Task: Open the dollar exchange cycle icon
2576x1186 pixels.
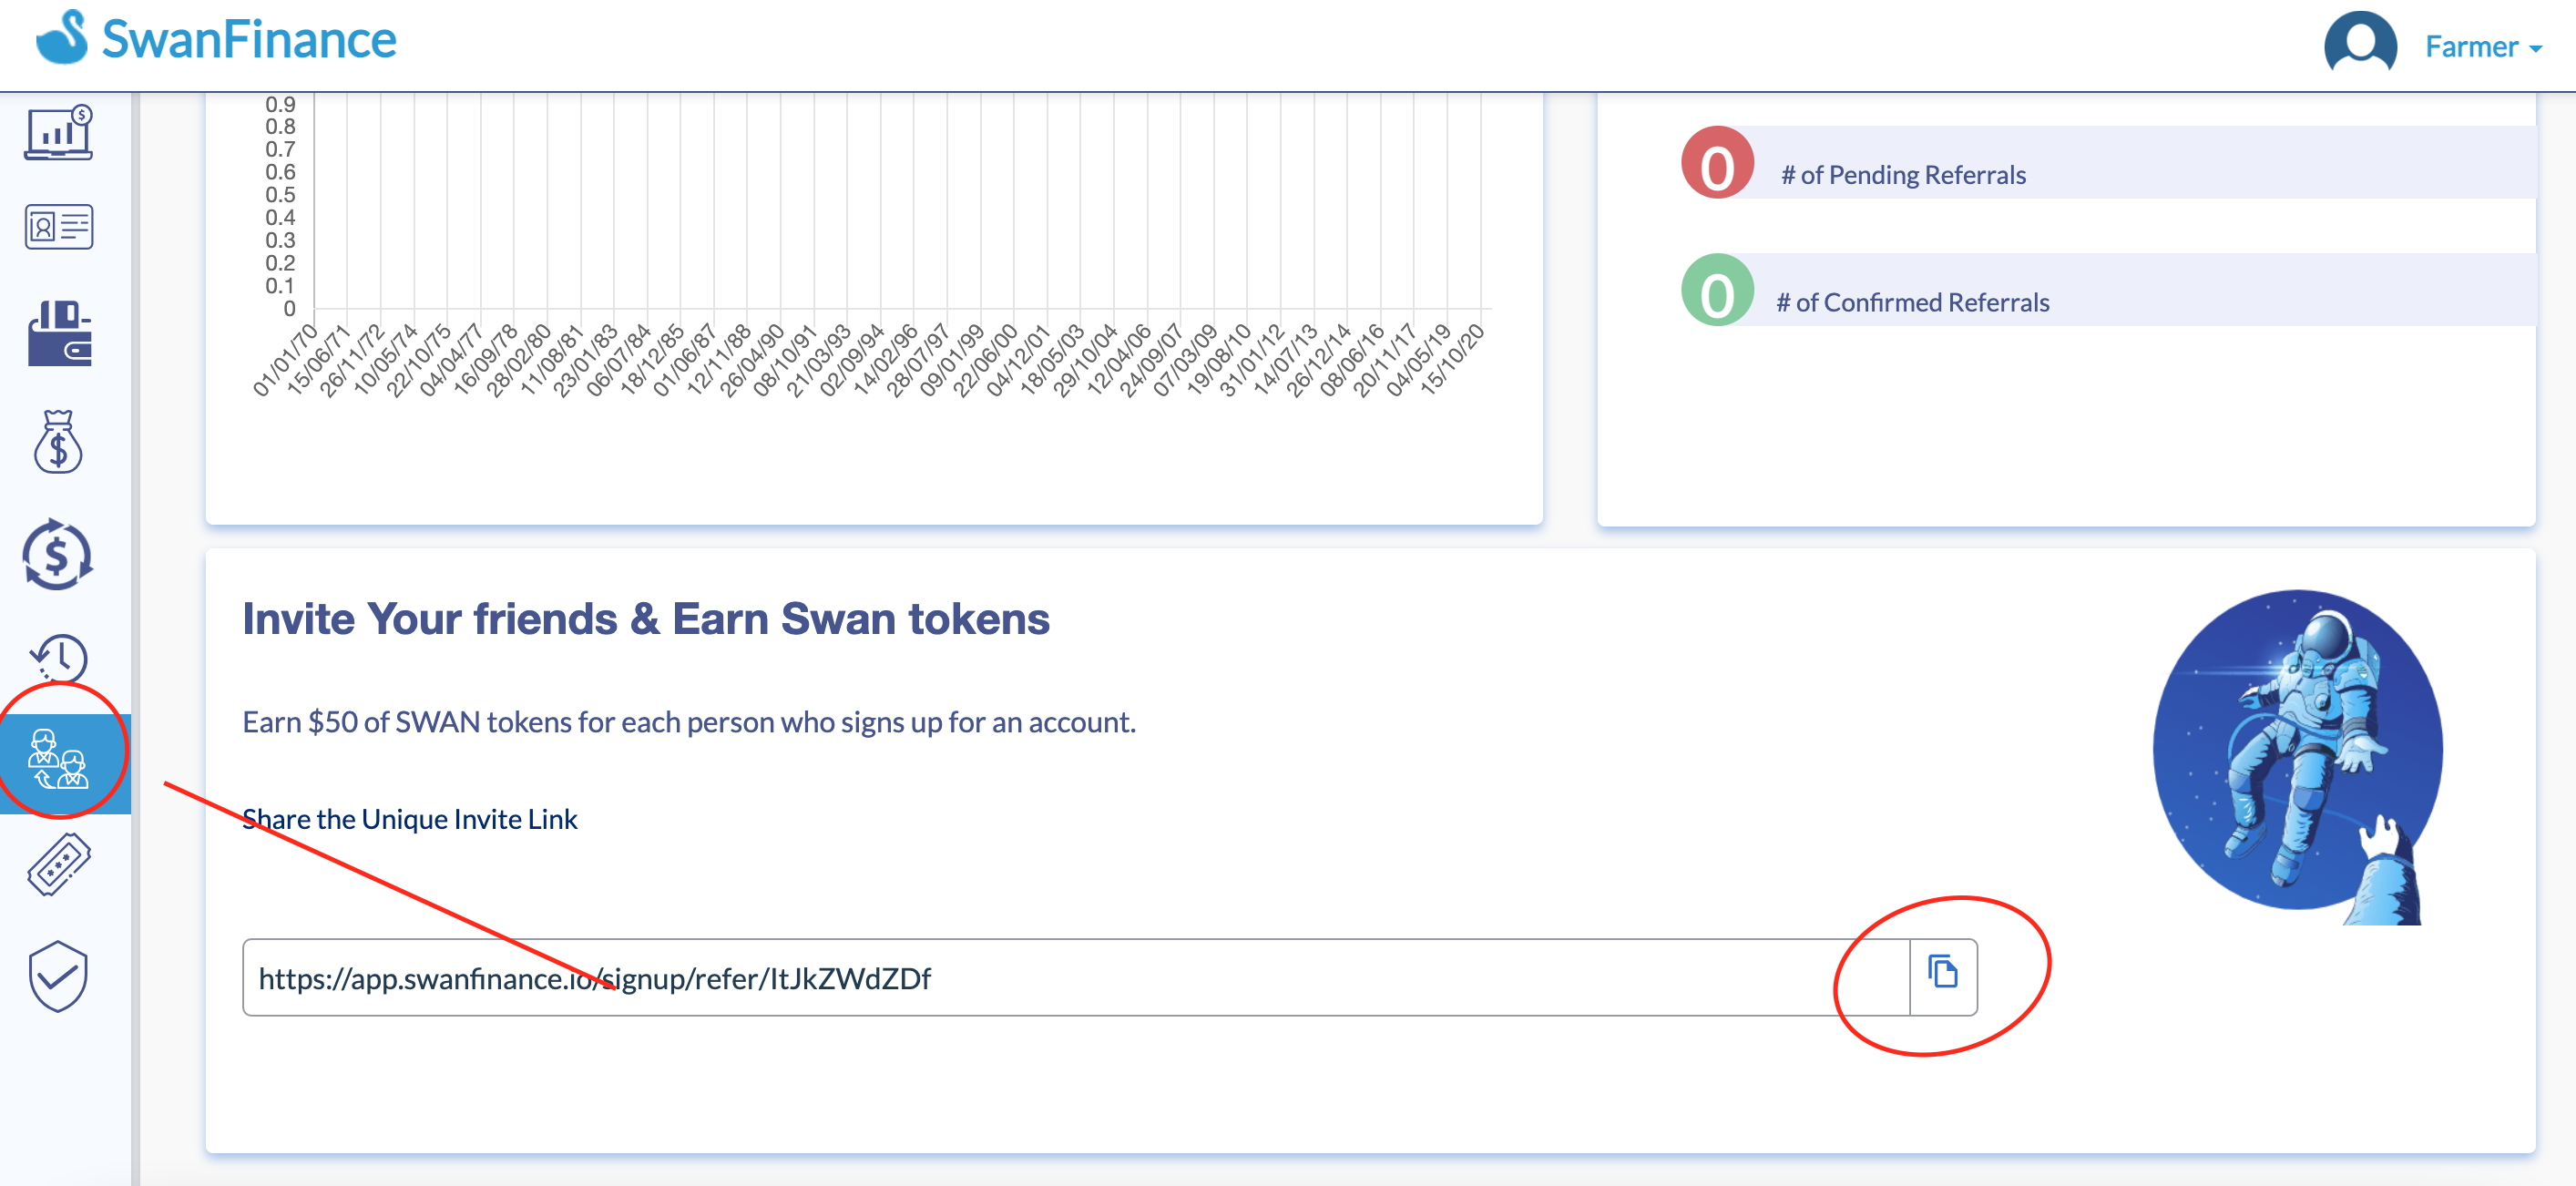Action: [58, 554]
